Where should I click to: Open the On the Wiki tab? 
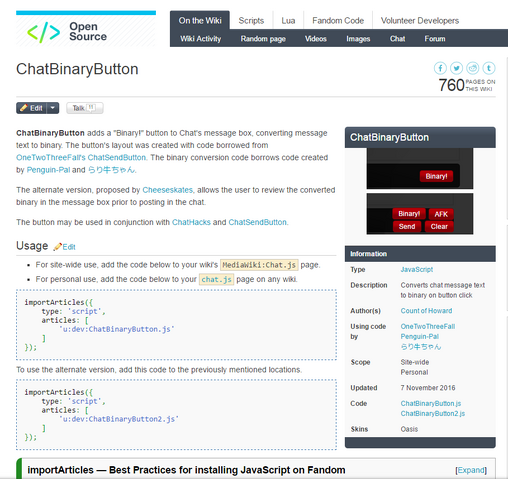click(x=200, y=20)
